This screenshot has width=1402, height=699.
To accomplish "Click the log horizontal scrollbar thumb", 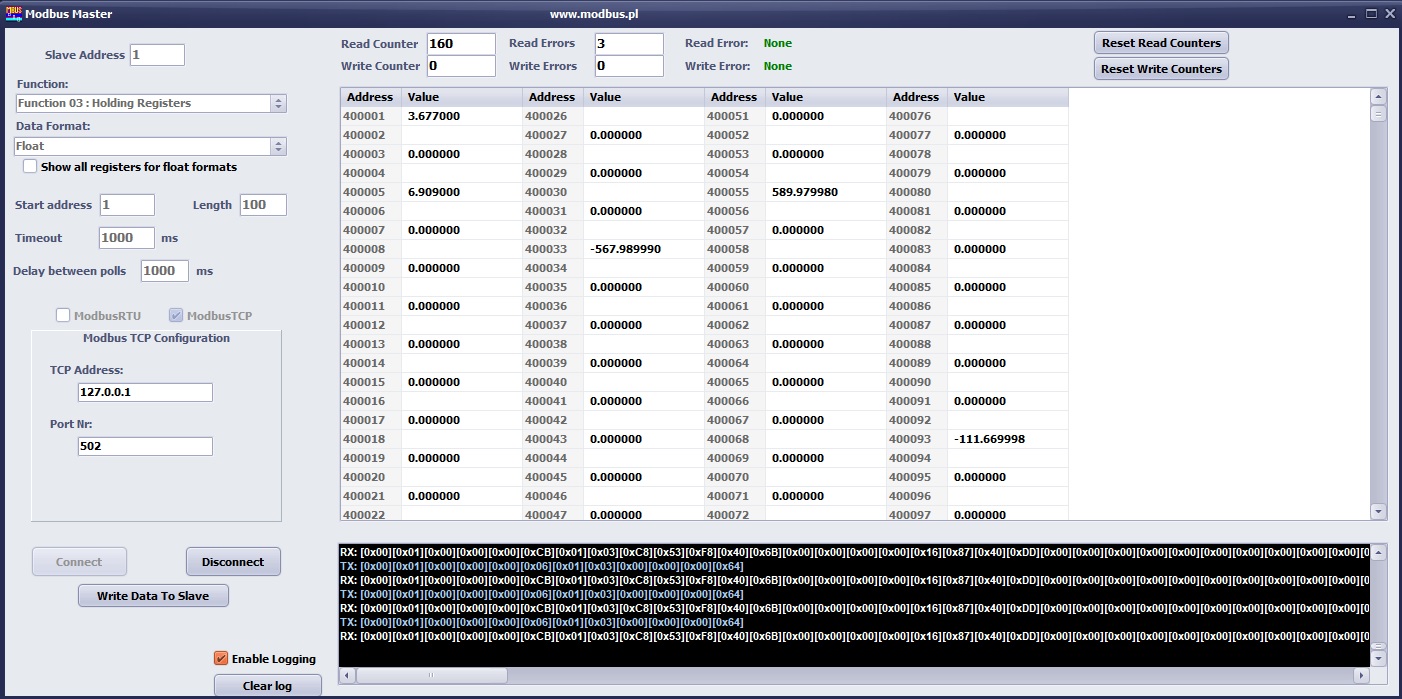I will [431, 675].
